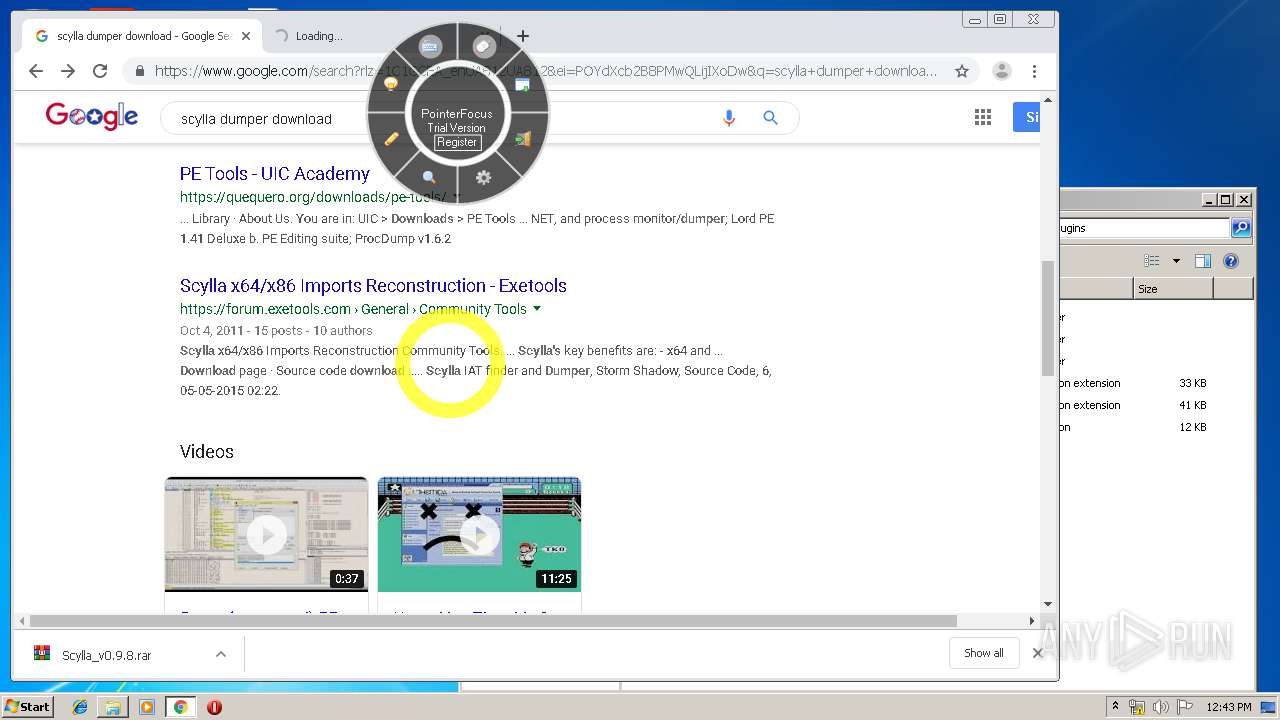Show hidden system tray icons

[1115, 707]
